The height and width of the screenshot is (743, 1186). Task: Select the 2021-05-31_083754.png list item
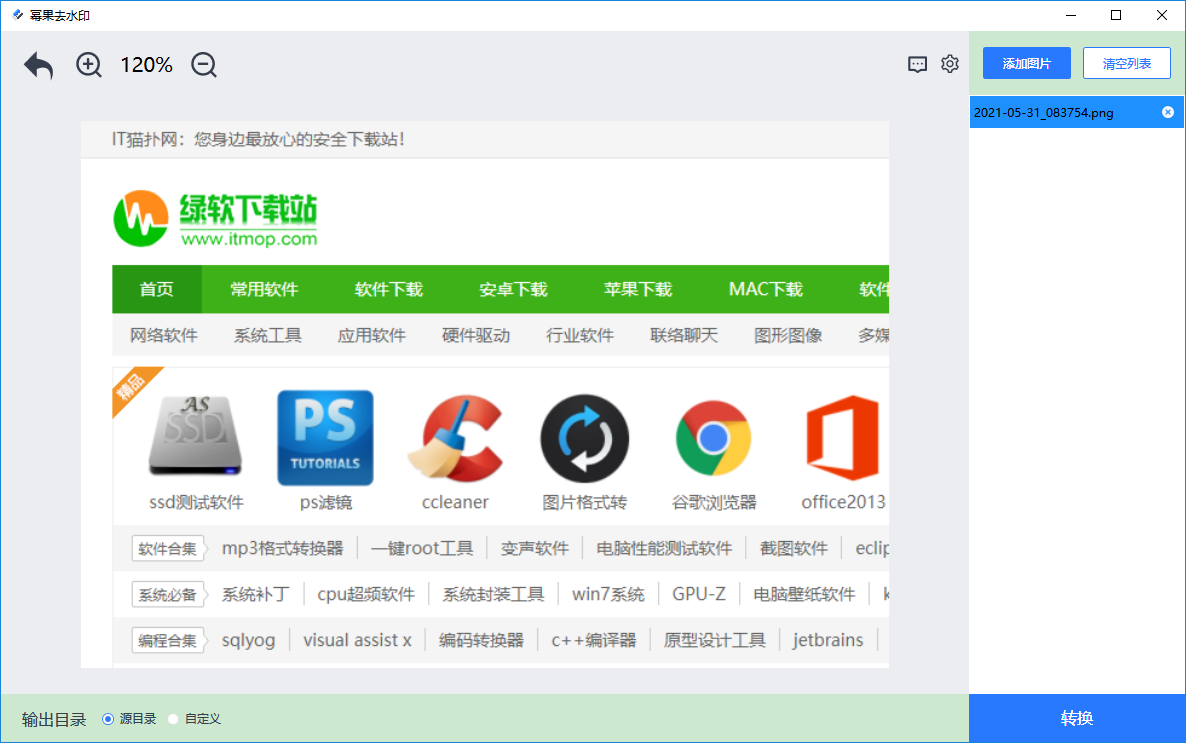pyautogui.click(x=1043, y=113)
